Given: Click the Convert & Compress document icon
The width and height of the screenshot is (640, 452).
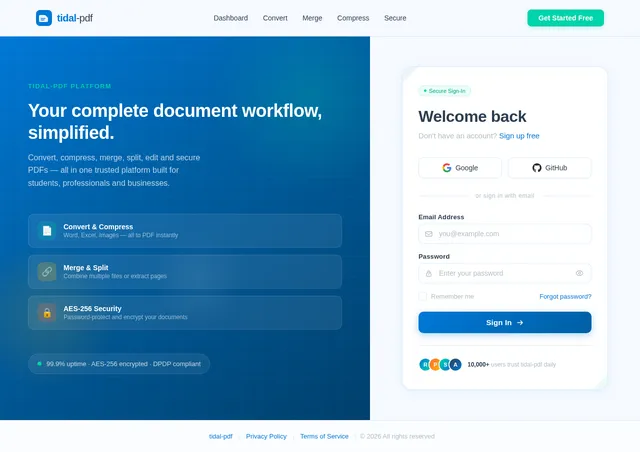Looking at the screenshot, I should point(47,231).
